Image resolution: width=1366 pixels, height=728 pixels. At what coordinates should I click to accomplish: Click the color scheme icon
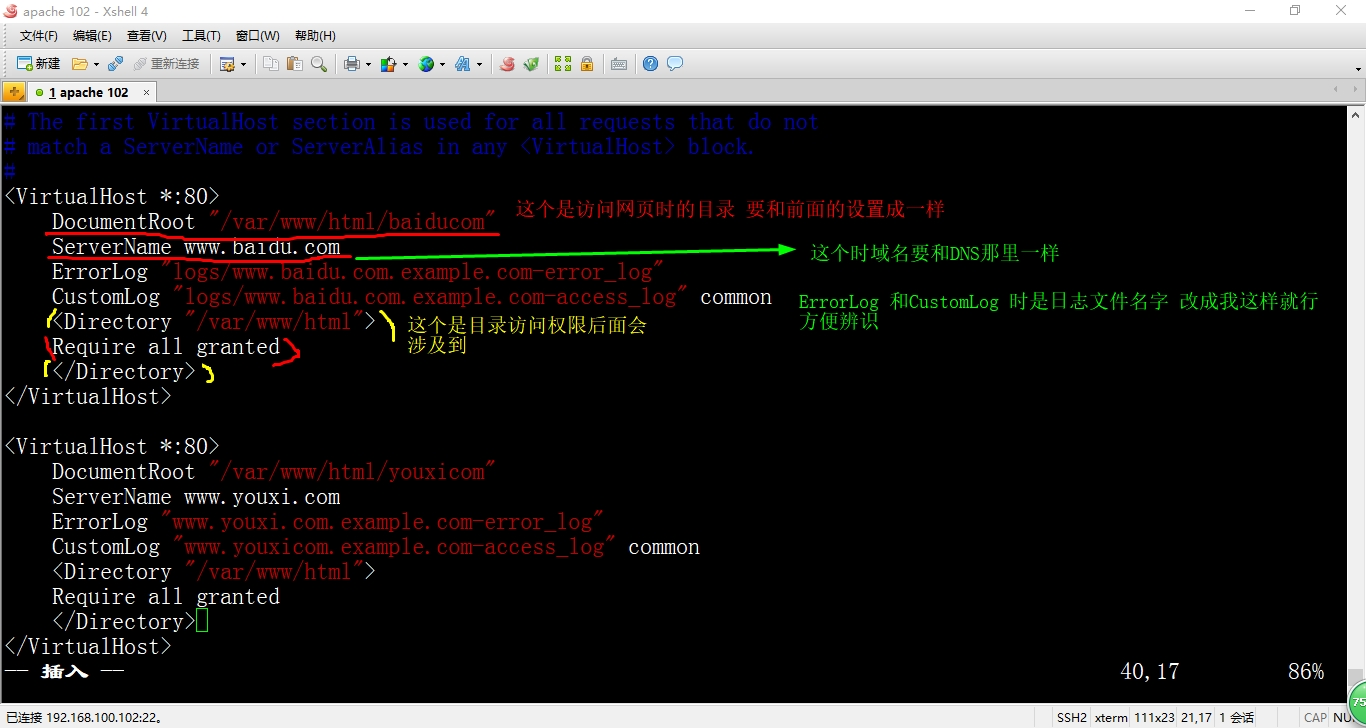point(389,64)
